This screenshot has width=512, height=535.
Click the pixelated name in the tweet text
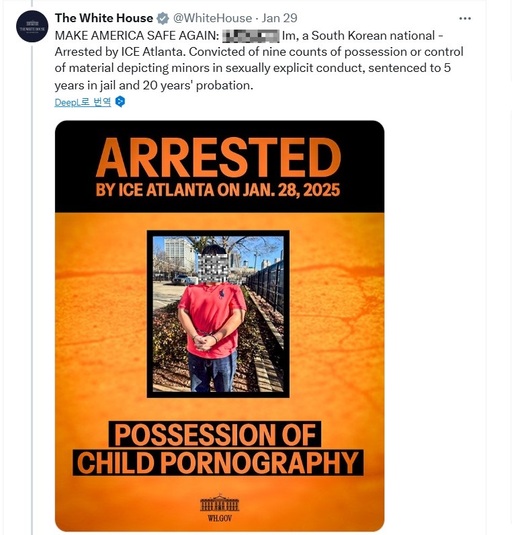coord(251,36)
